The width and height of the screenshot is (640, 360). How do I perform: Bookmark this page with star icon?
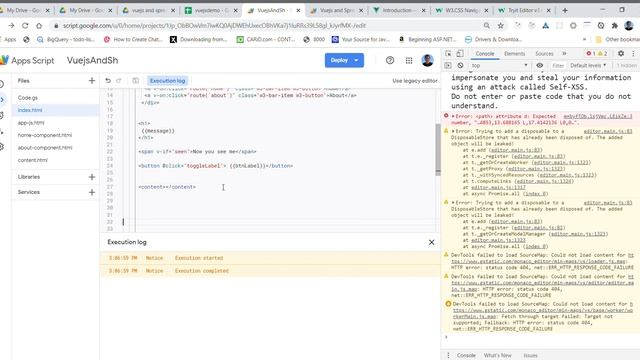(x=500, y=26)
